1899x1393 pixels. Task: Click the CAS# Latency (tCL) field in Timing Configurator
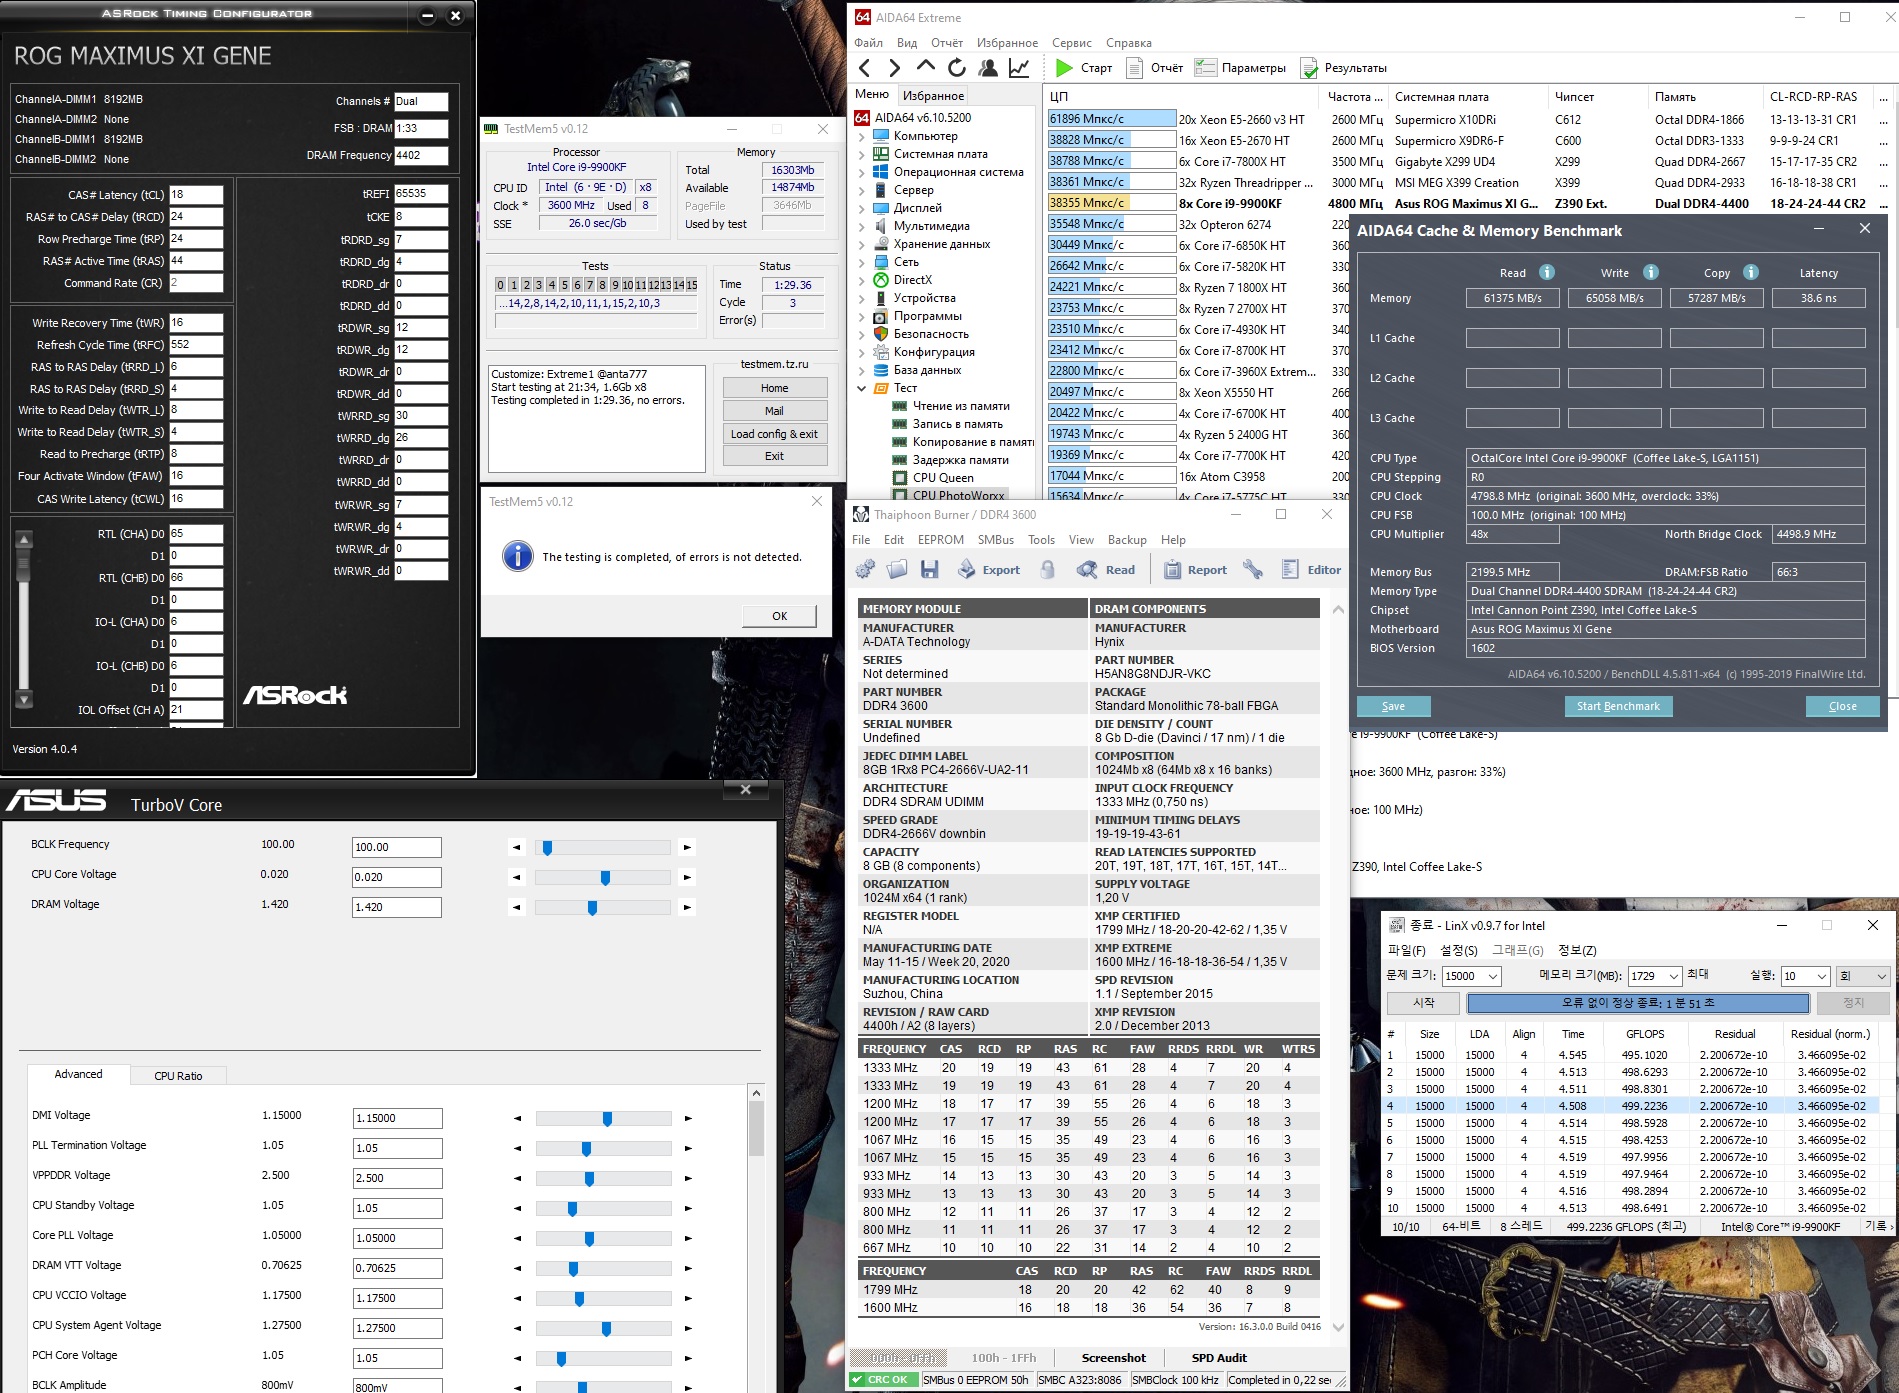[196, 195]
